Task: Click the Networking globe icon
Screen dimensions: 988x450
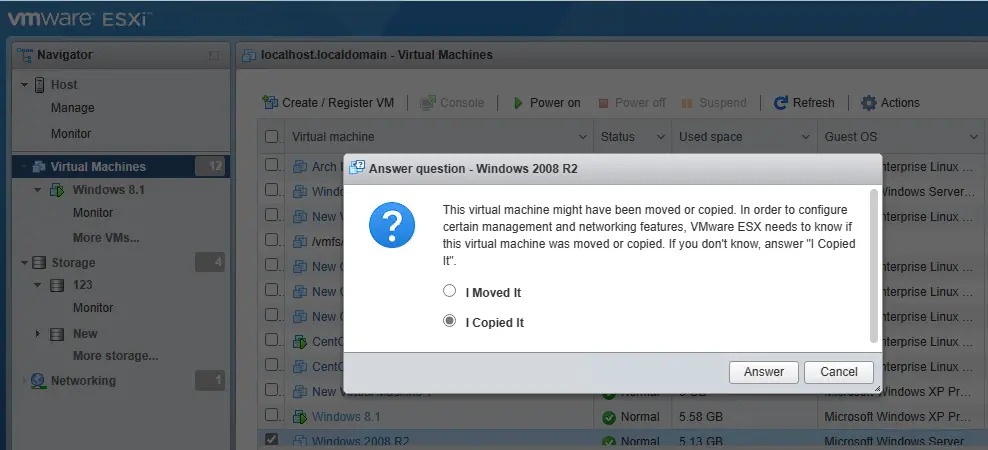Action: click(x=38, y=381)
